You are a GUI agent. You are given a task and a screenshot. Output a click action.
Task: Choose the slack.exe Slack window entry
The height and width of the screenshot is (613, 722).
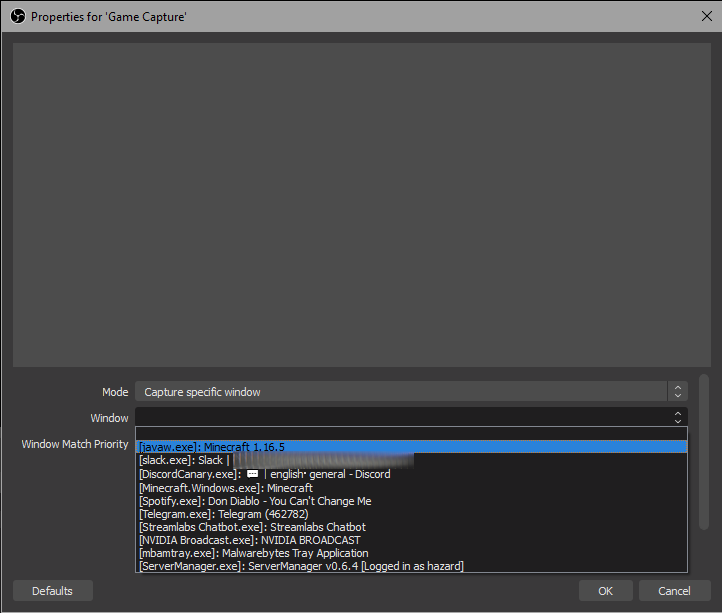[x=411, y=460]
